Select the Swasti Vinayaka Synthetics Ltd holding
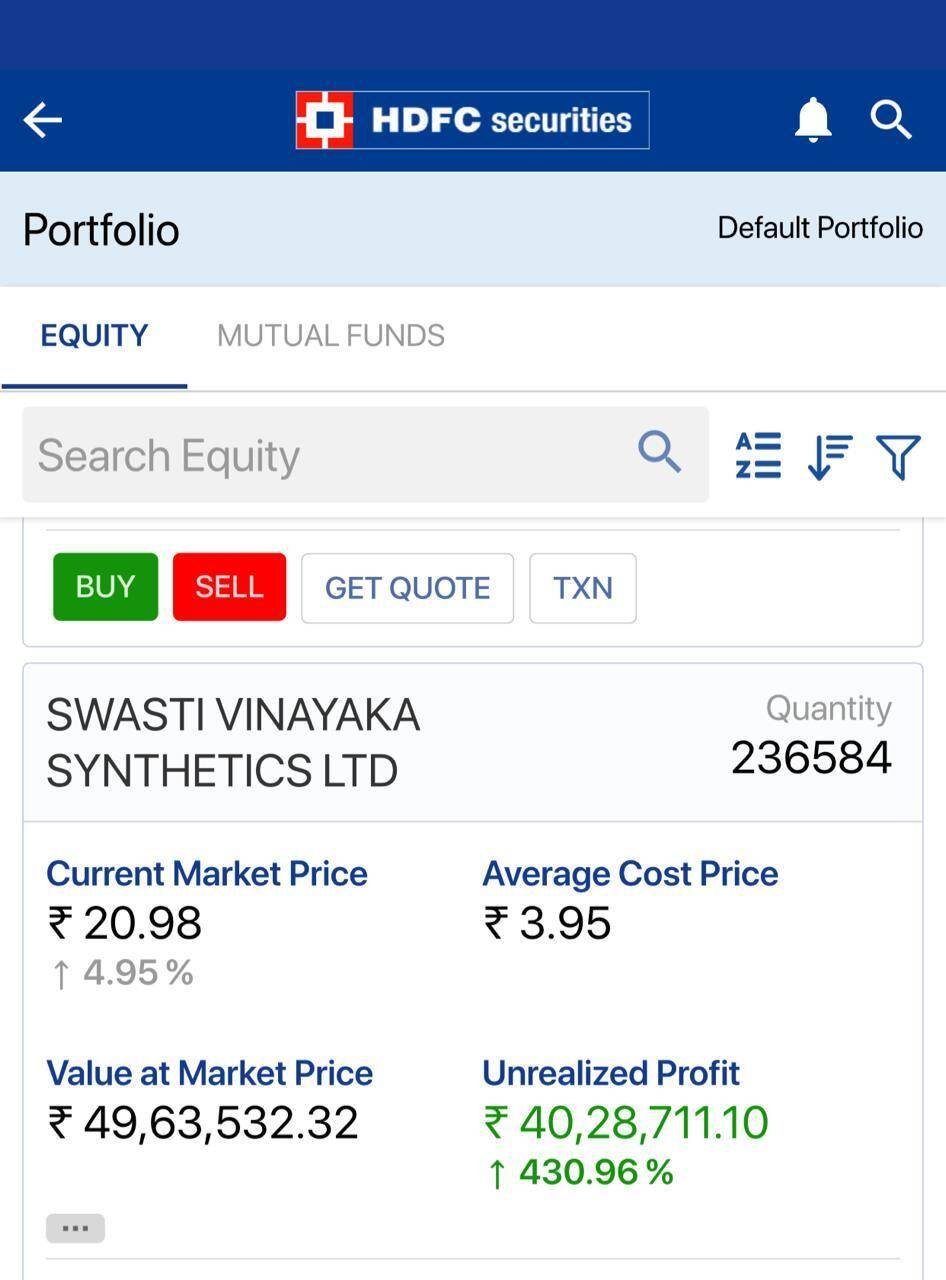The height and width of the screenshot is (1280, 946). 233,743
